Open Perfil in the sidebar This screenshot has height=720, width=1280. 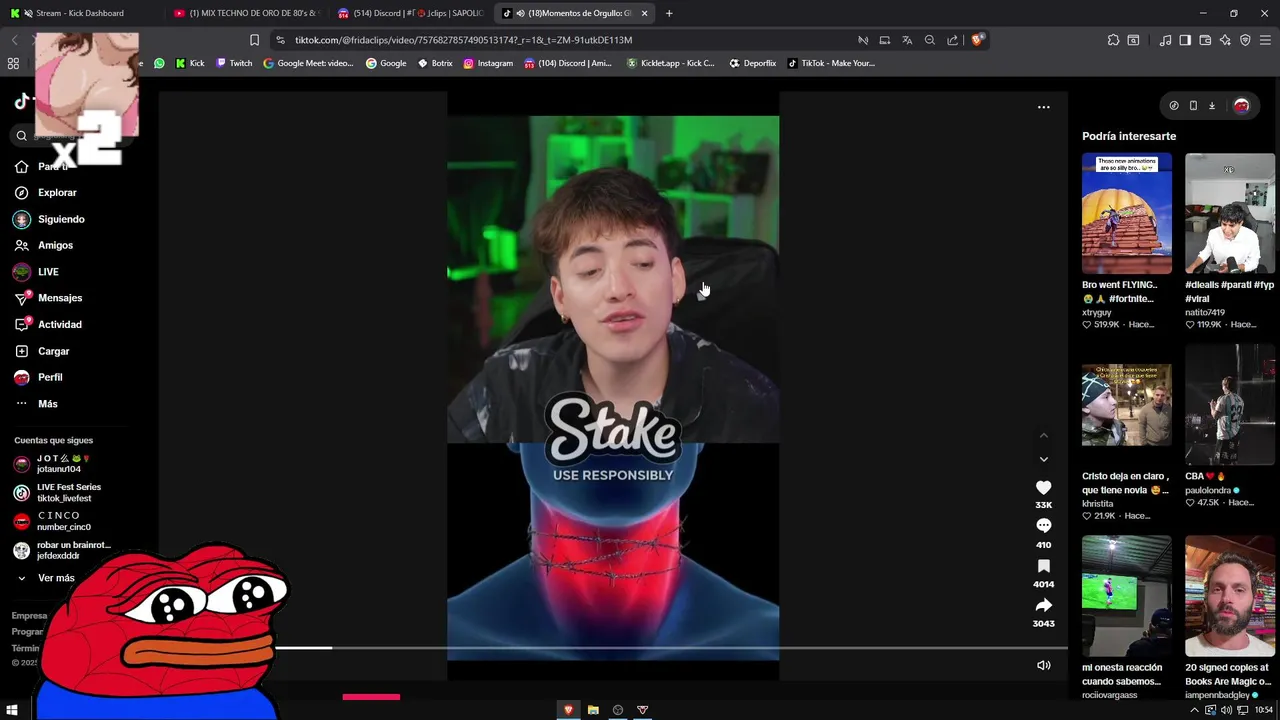click(38, 377)
